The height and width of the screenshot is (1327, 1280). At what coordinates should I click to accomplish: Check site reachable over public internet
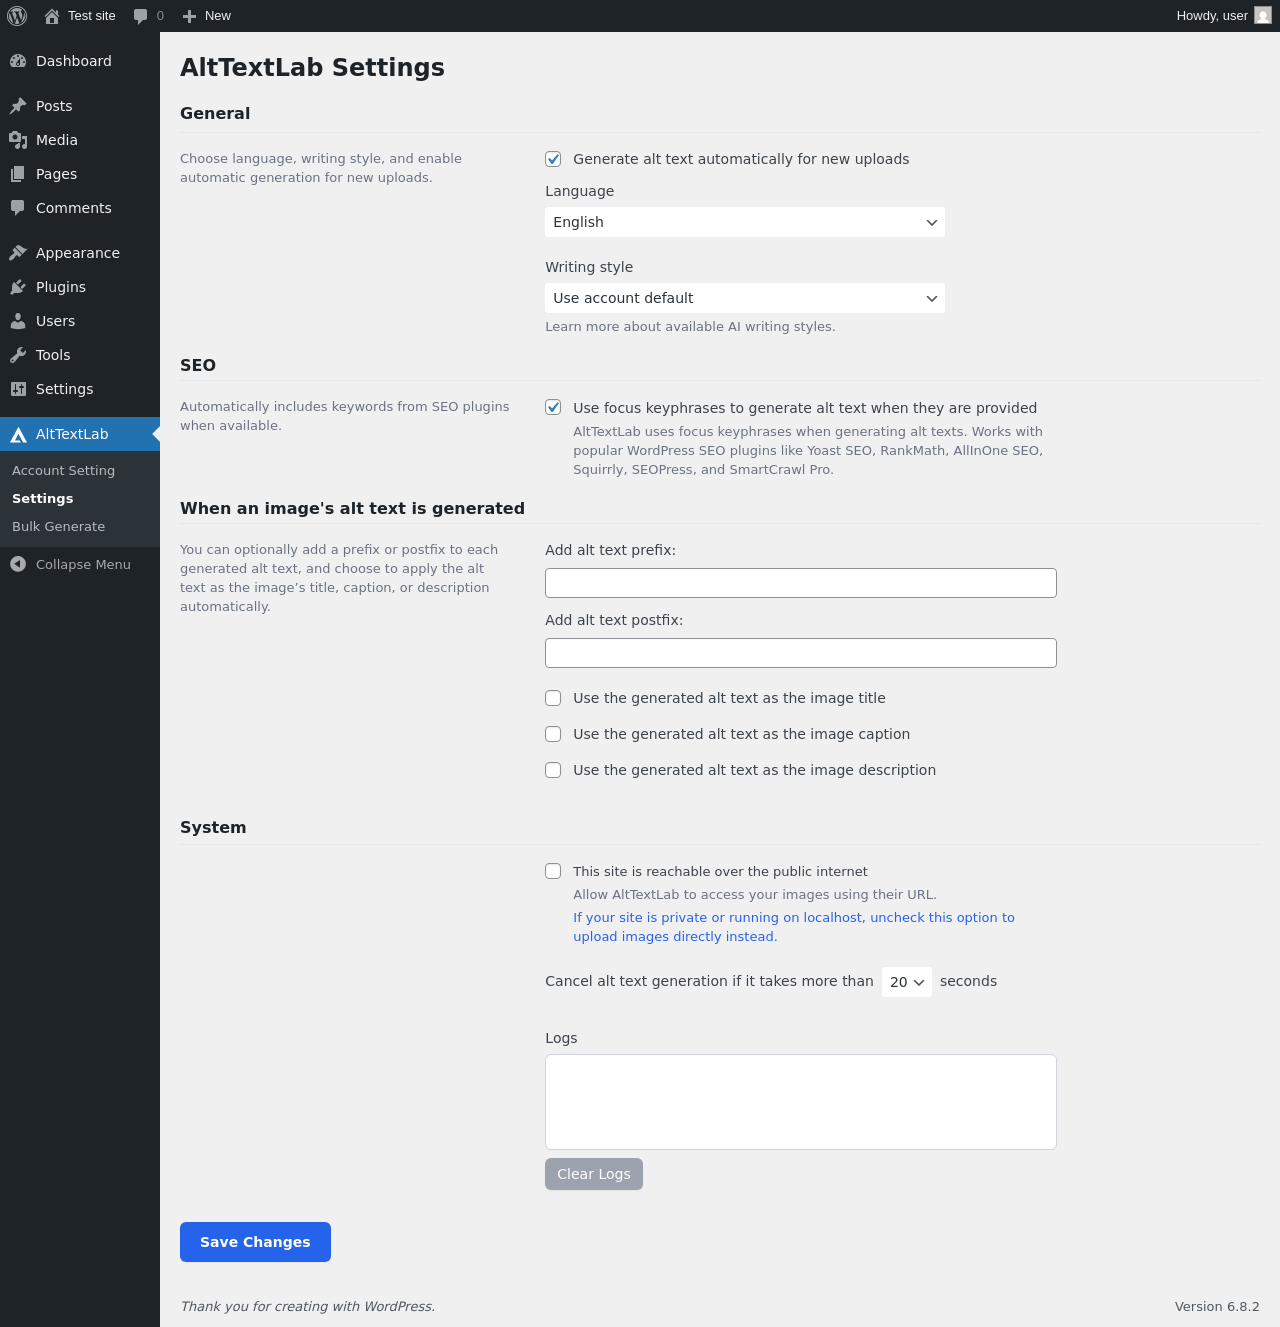tap(553, 871)
